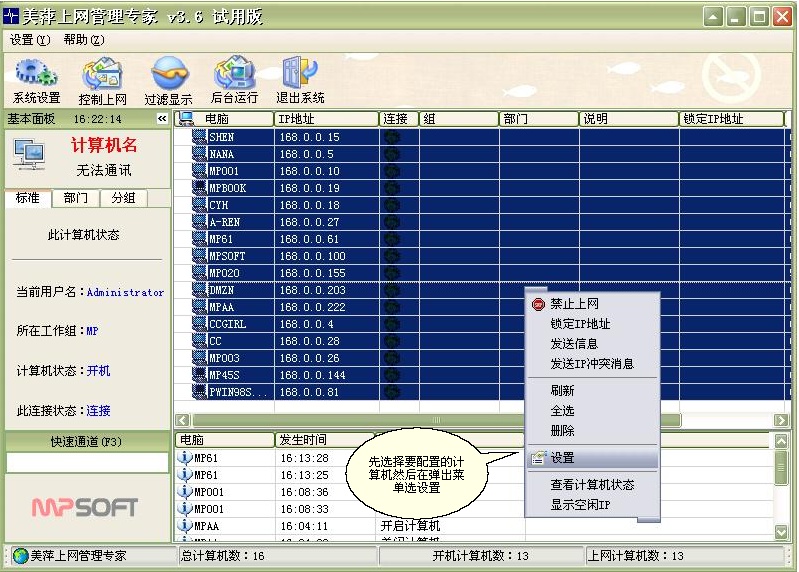Click info icon beside MP61 at 16:13:28
Image resolution: width=799 pixels, height=572 pixels.
click(184, 457)
